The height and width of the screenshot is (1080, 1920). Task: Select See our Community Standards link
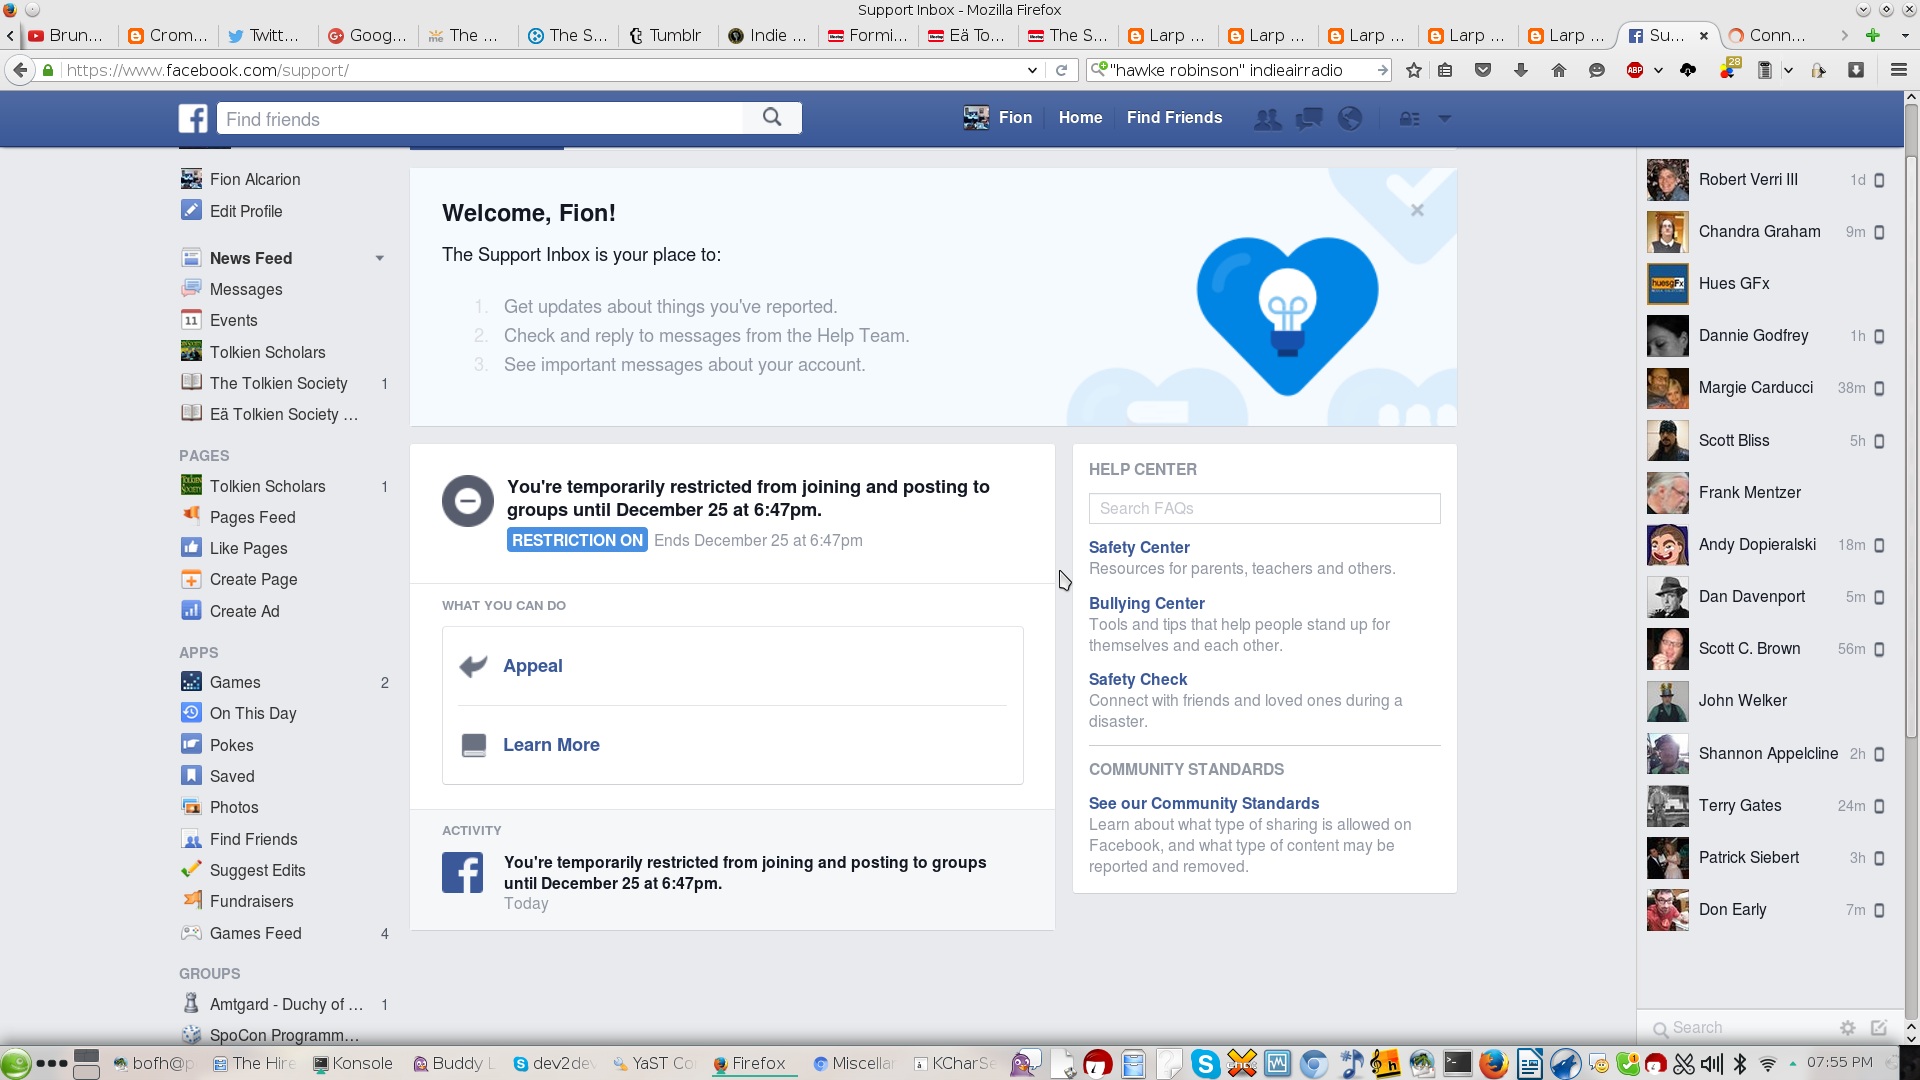[1203, 802]
